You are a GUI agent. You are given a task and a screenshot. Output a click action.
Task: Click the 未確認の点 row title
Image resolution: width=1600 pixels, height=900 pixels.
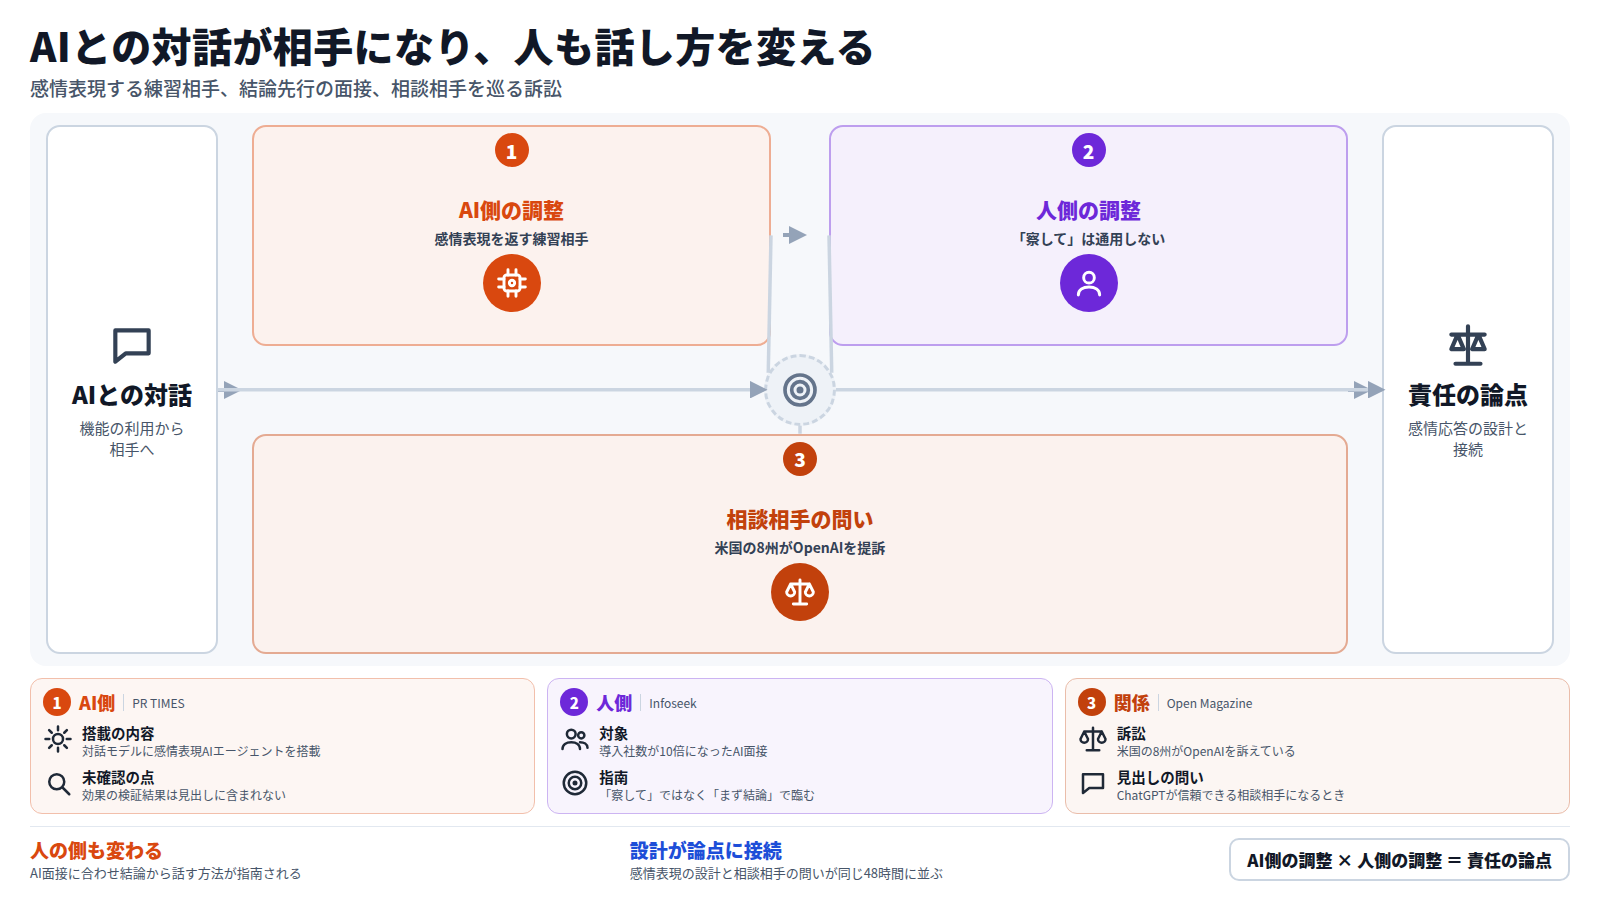click(118, 778)
